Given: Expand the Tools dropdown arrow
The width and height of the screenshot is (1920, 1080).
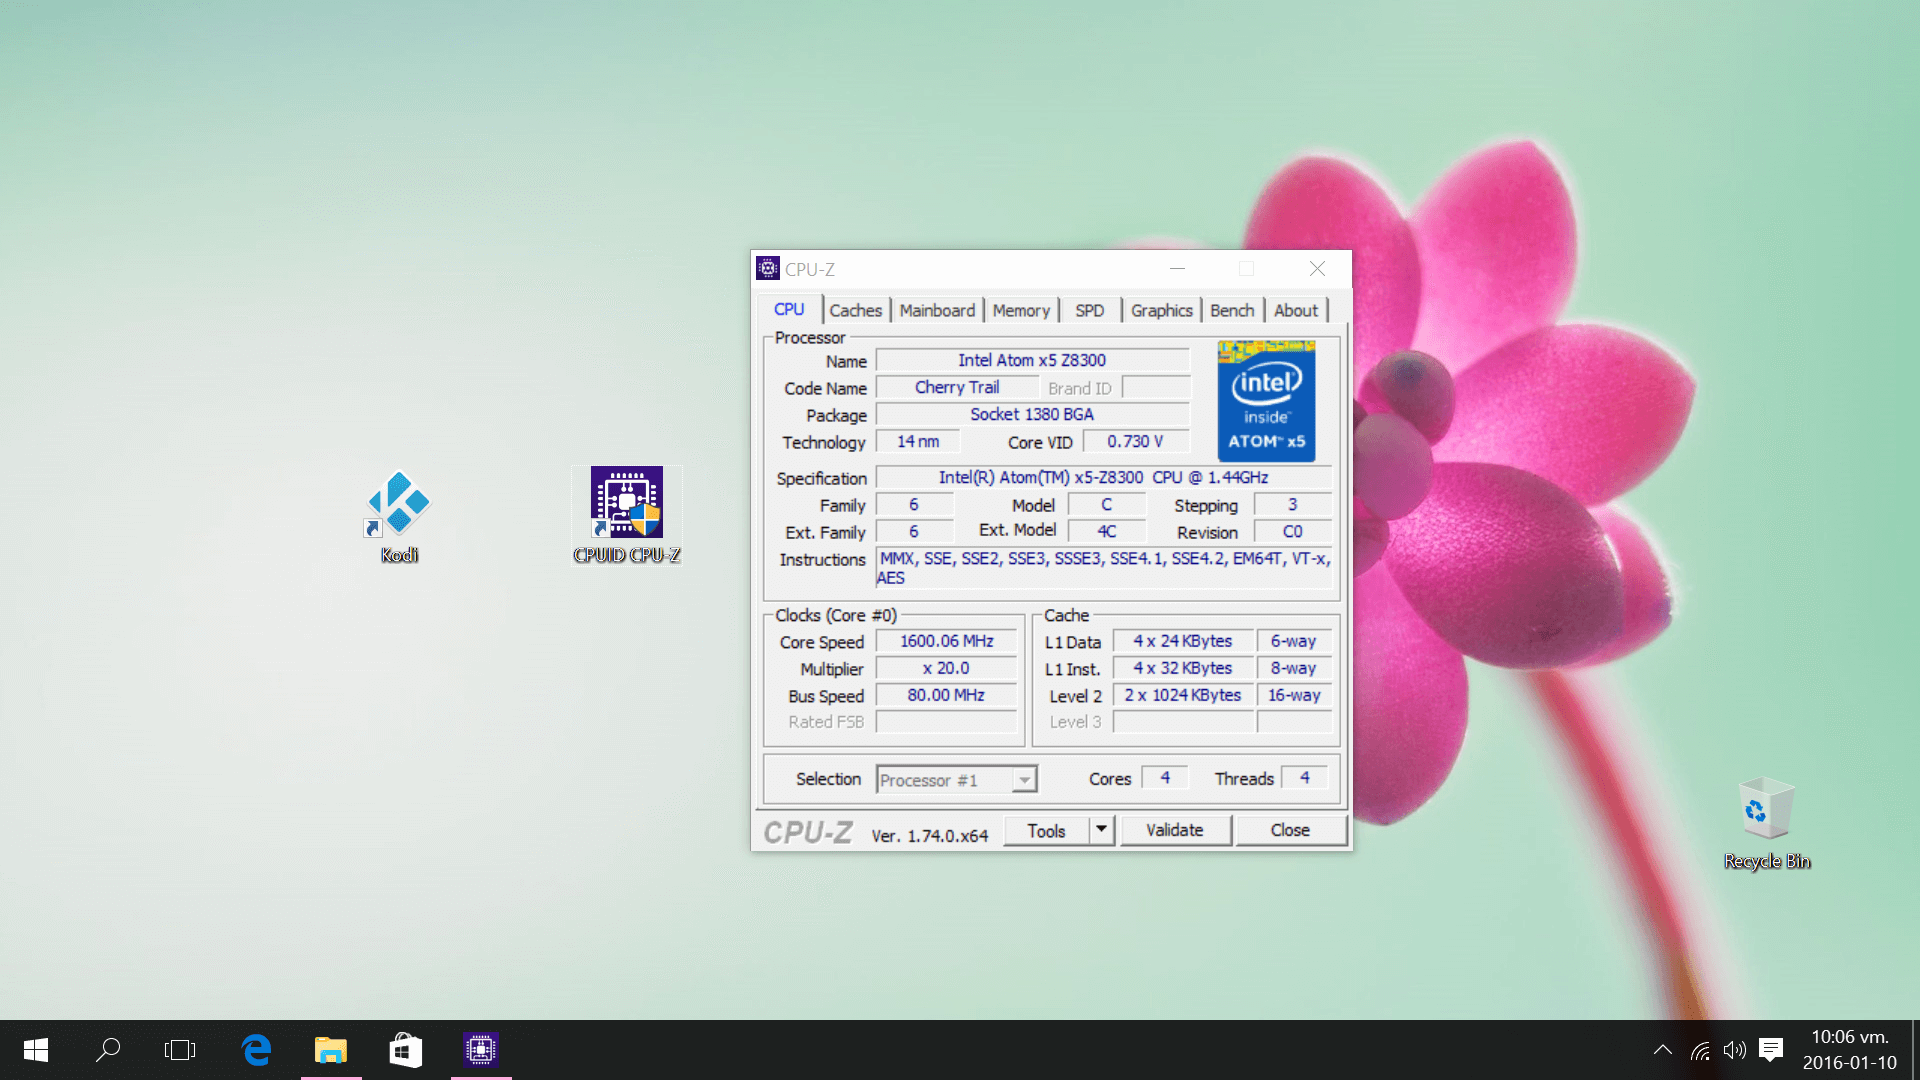Looking at the screenshot, I should point(1102,830).
